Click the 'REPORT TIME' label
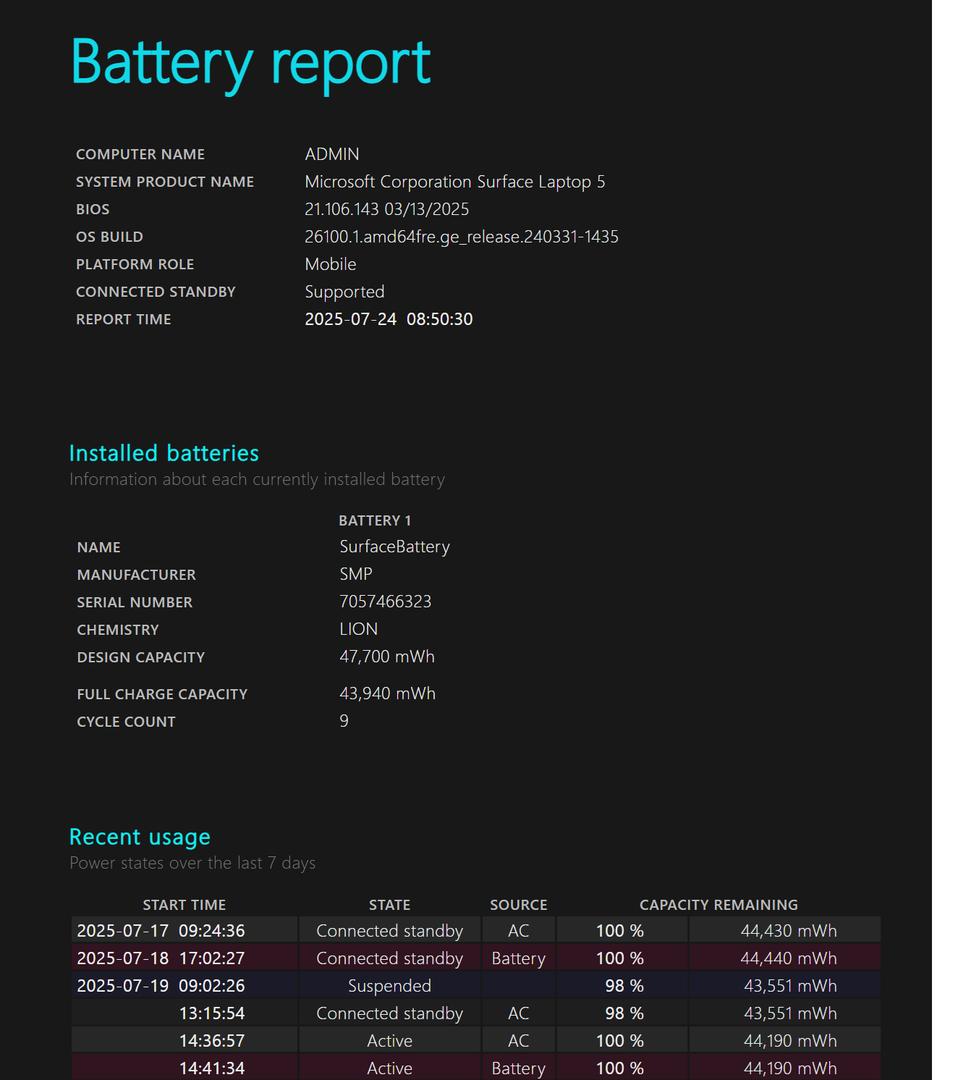The height and width of the screenshot is (1080, 979). [123, 320]
